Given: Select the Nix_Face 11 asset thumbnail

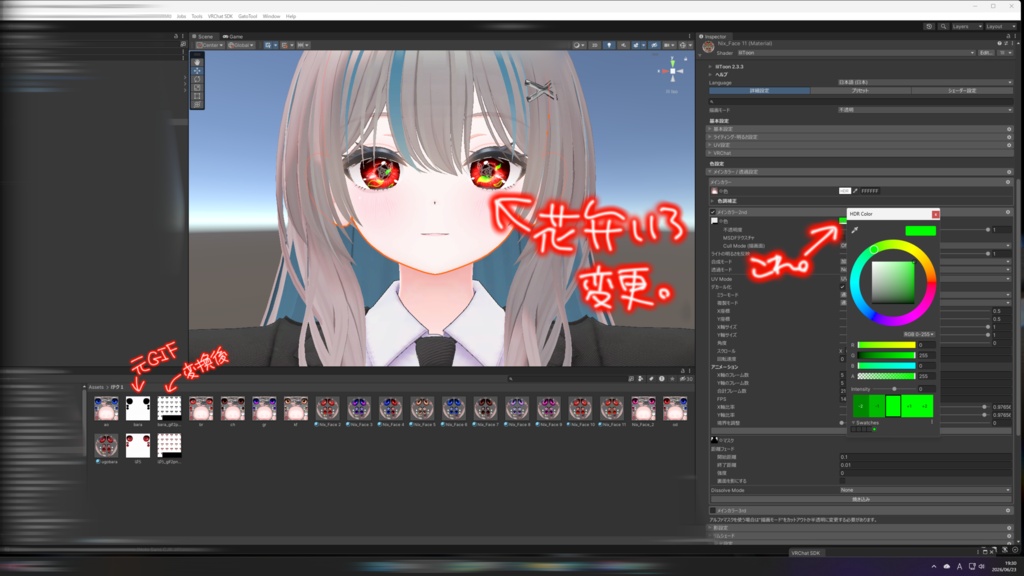Looking at the screenshot, I should pyautogui.click(x=611, y=411).
